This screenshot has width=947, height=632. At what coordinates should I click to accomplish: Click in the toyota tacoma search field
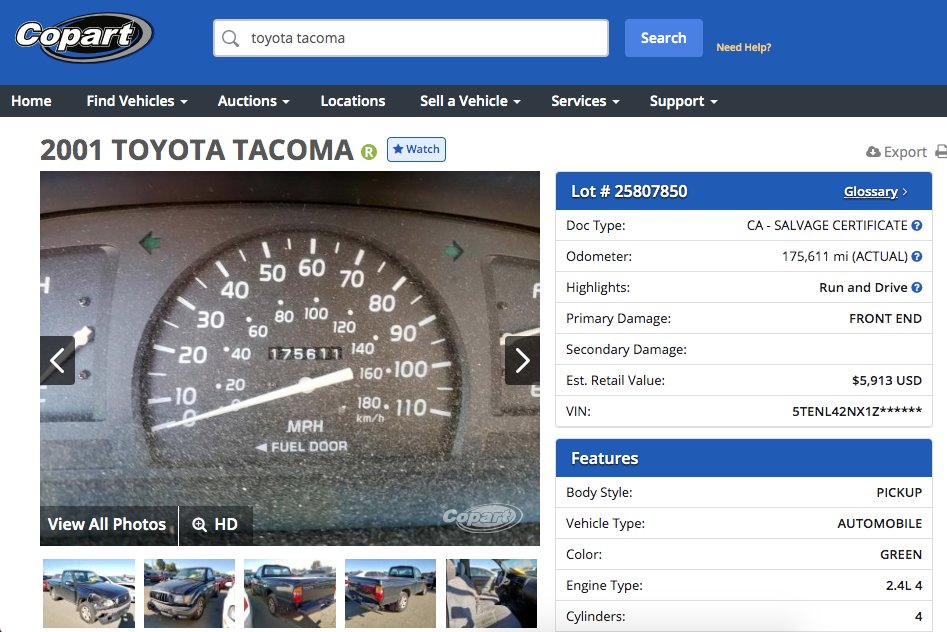coord(411,38)
